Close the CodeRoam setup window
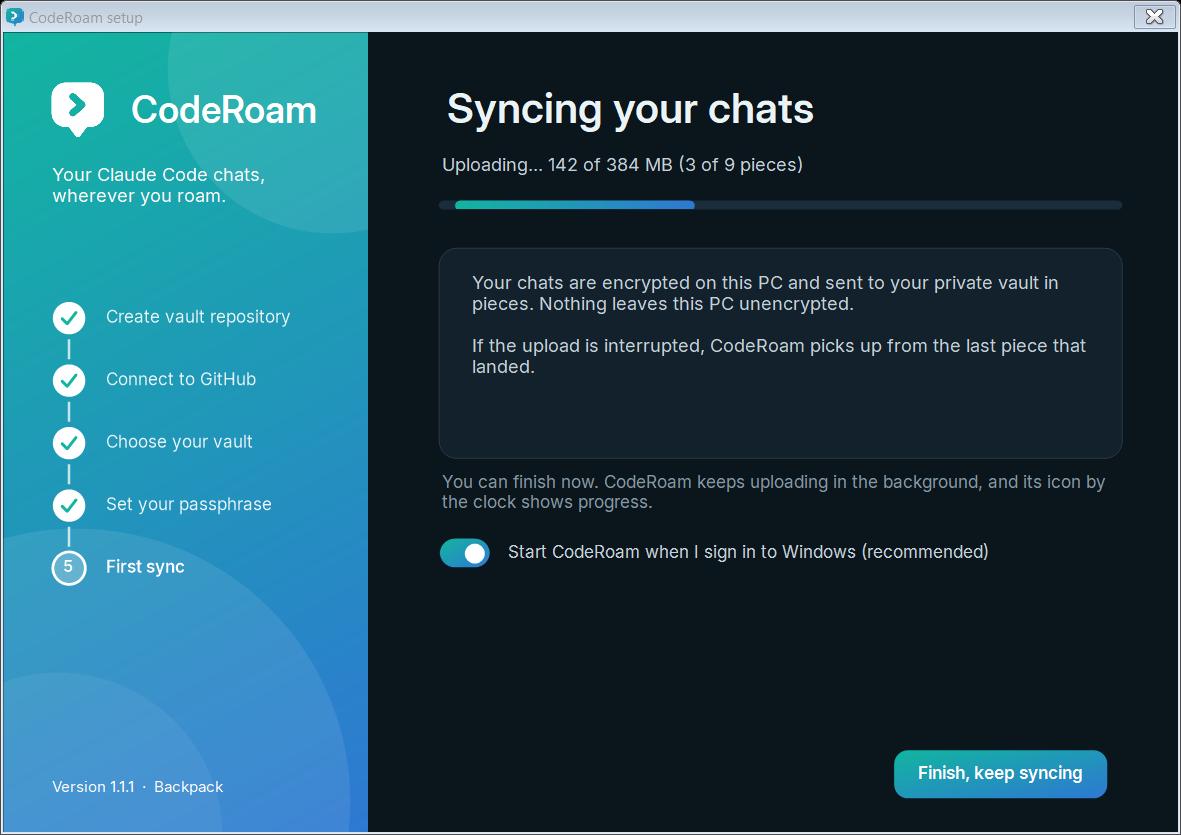Image resolution: width=1181 pixels, height=835 pixels. pos(1154,17)
